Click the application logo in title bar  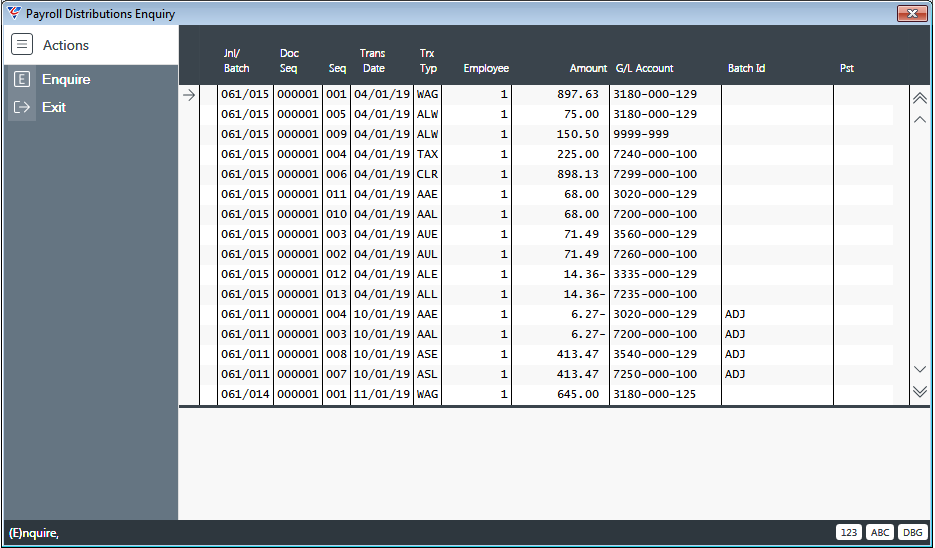point(14,13)
